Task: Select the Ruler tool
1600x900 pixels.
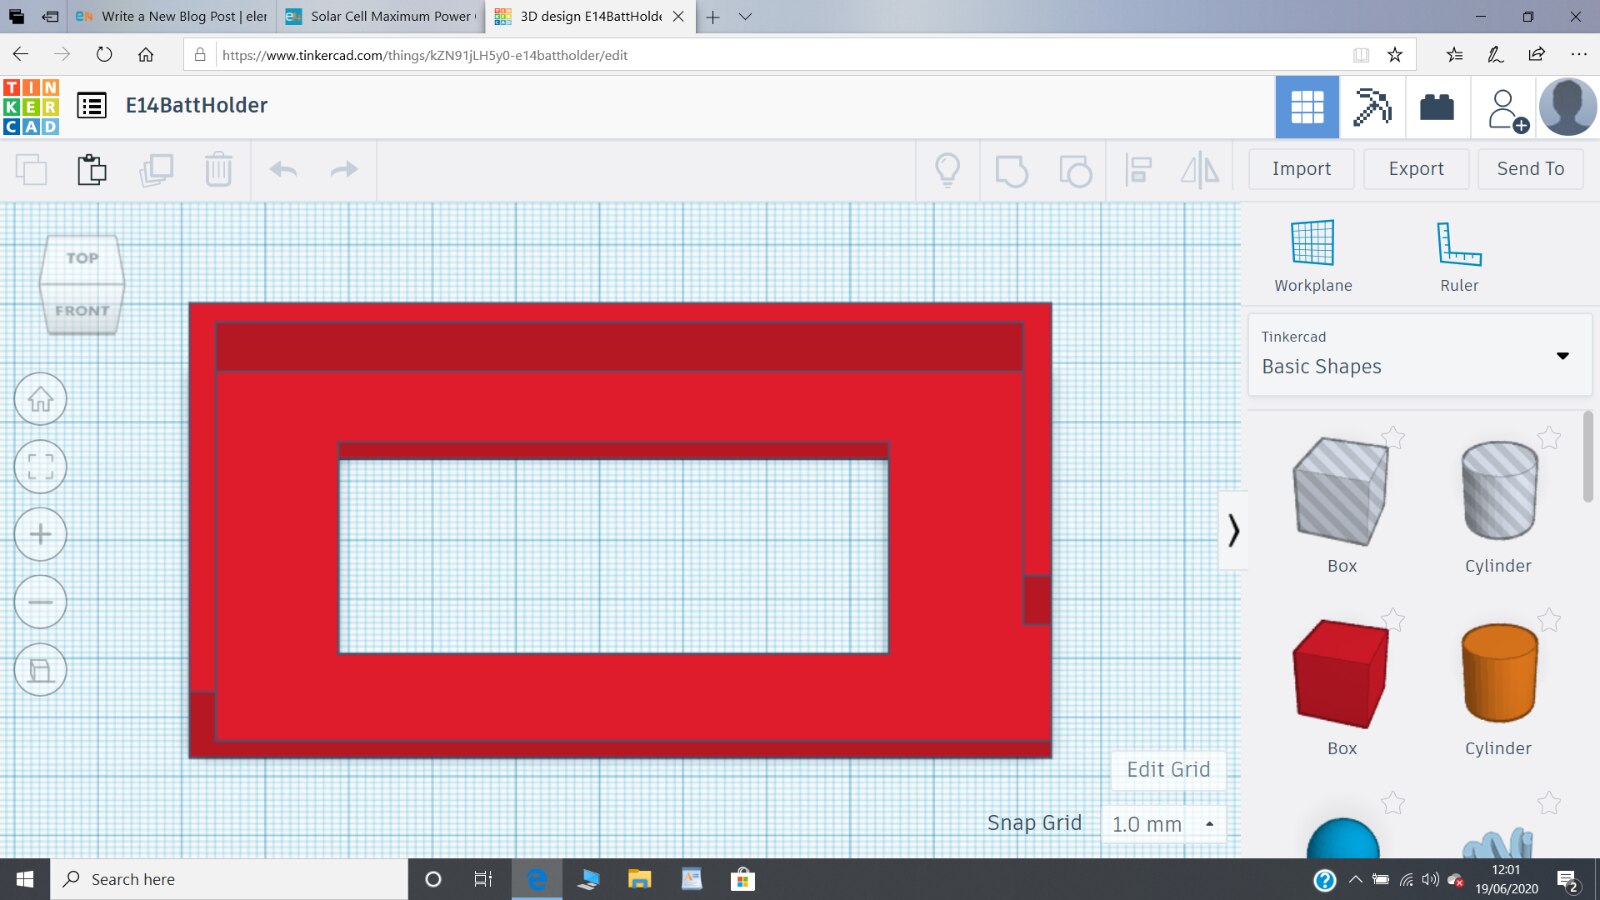Action: coord(1458,256)
